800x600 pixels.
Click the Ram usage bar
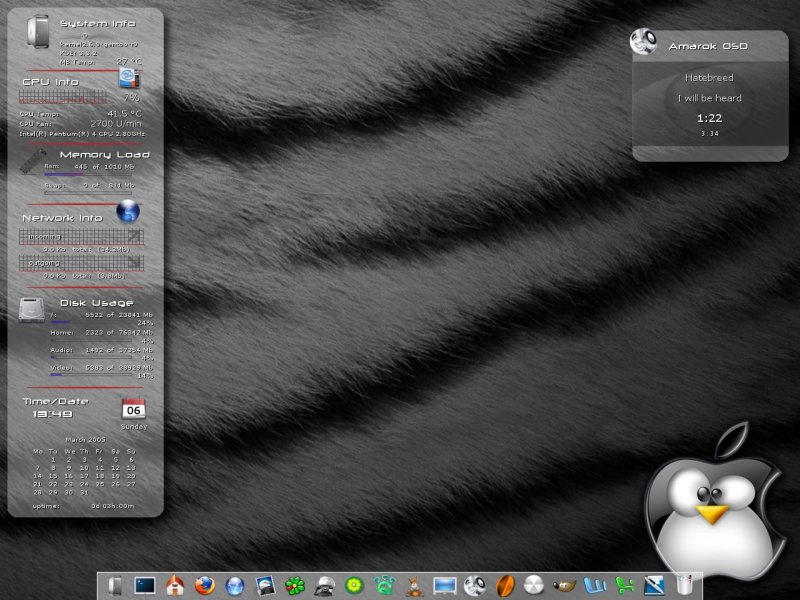(x=88, y=174)
